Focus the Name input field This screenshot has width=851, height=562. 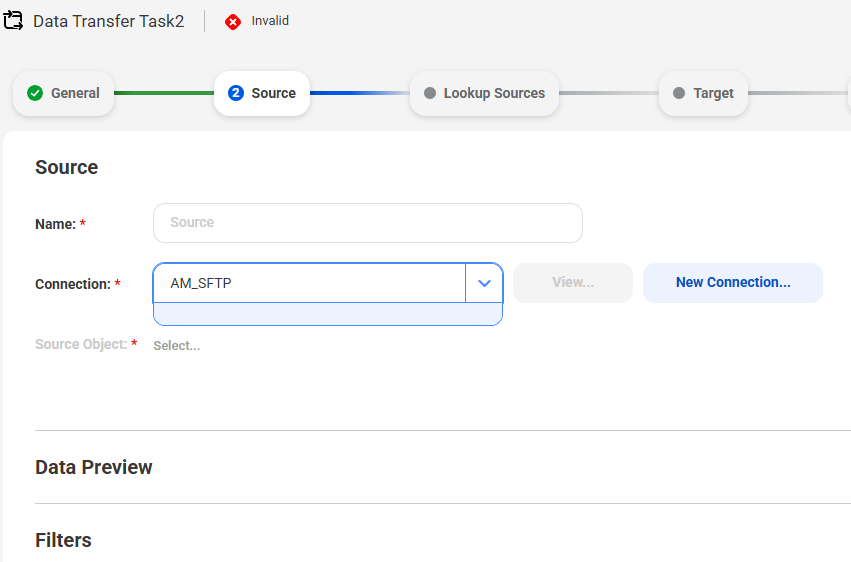[368, 223]
